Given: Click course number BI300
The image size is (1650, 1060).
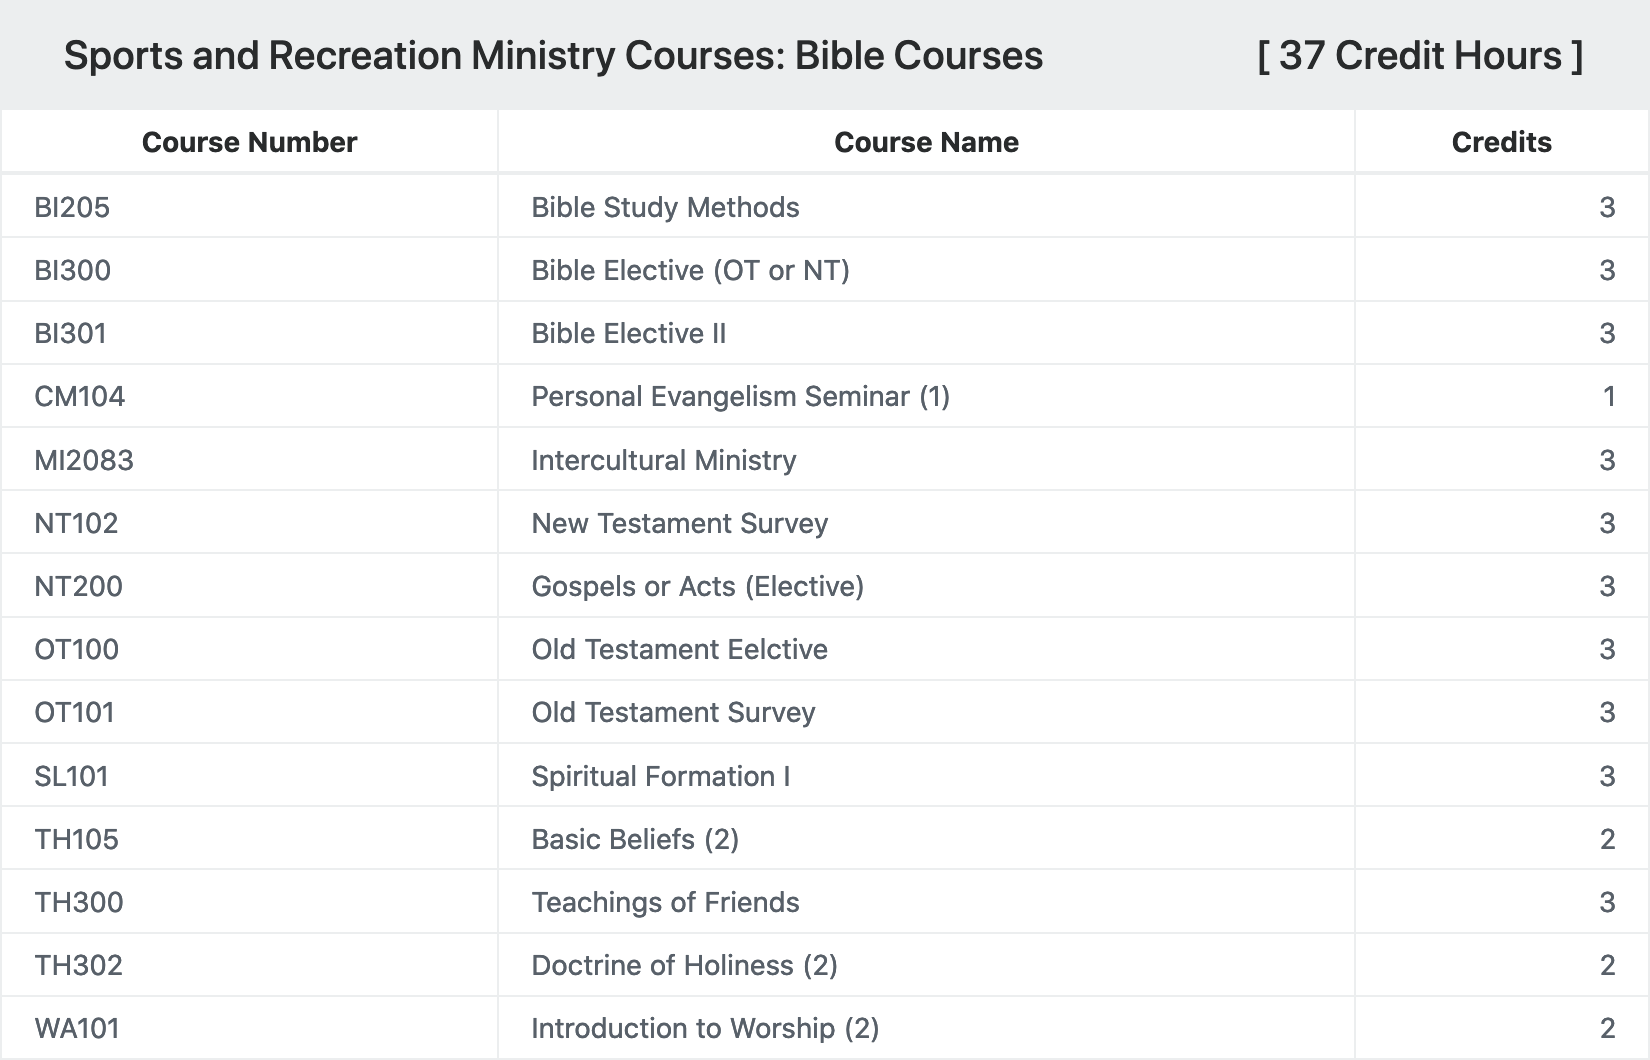Looking at the screenshot, I should tap(72, 270).
